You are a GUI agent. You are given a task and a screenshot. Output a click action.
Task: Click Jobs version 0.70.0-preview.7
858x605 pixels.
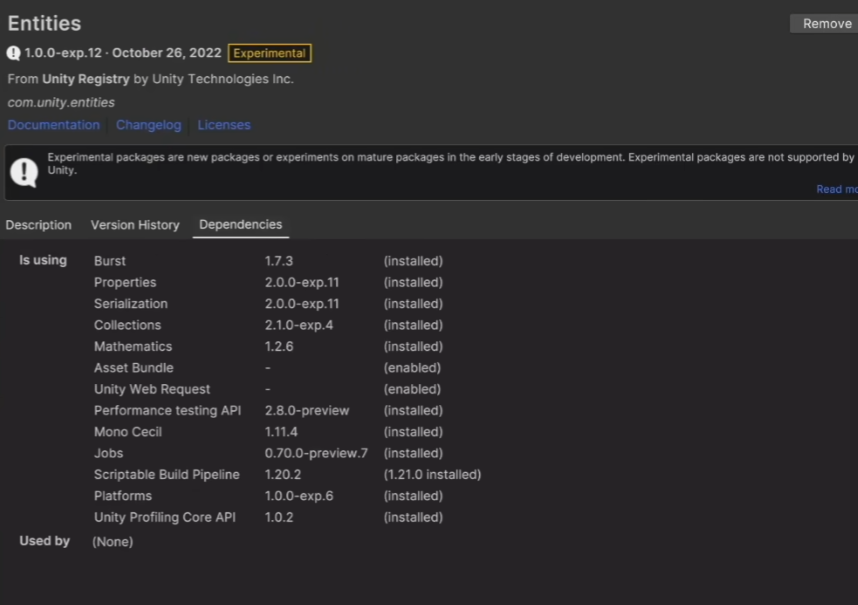coord(316,453)
